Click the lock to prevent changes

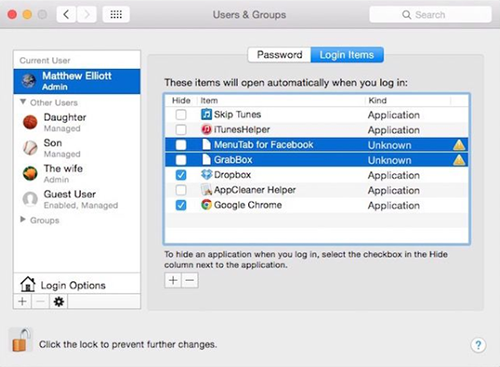click(x=21, y=340)
